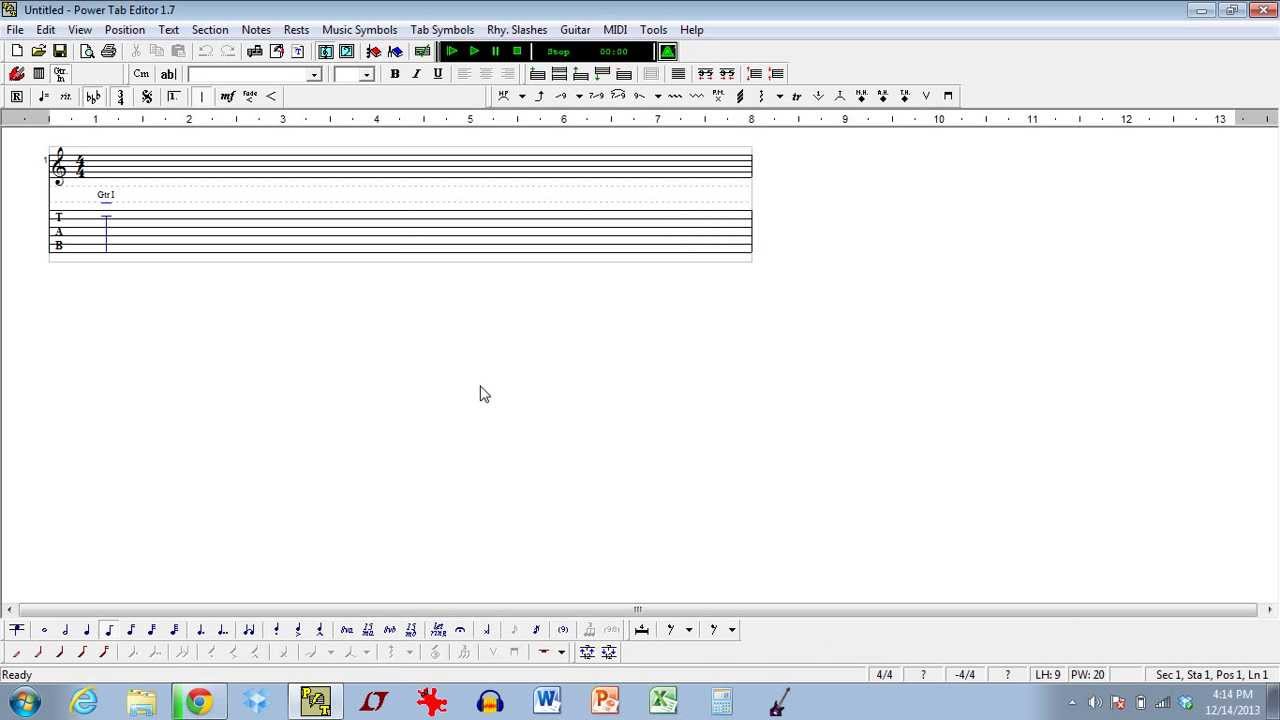Stop playback with the green square button
This screenshot has width=1280, height=720.
coord(517,51)
